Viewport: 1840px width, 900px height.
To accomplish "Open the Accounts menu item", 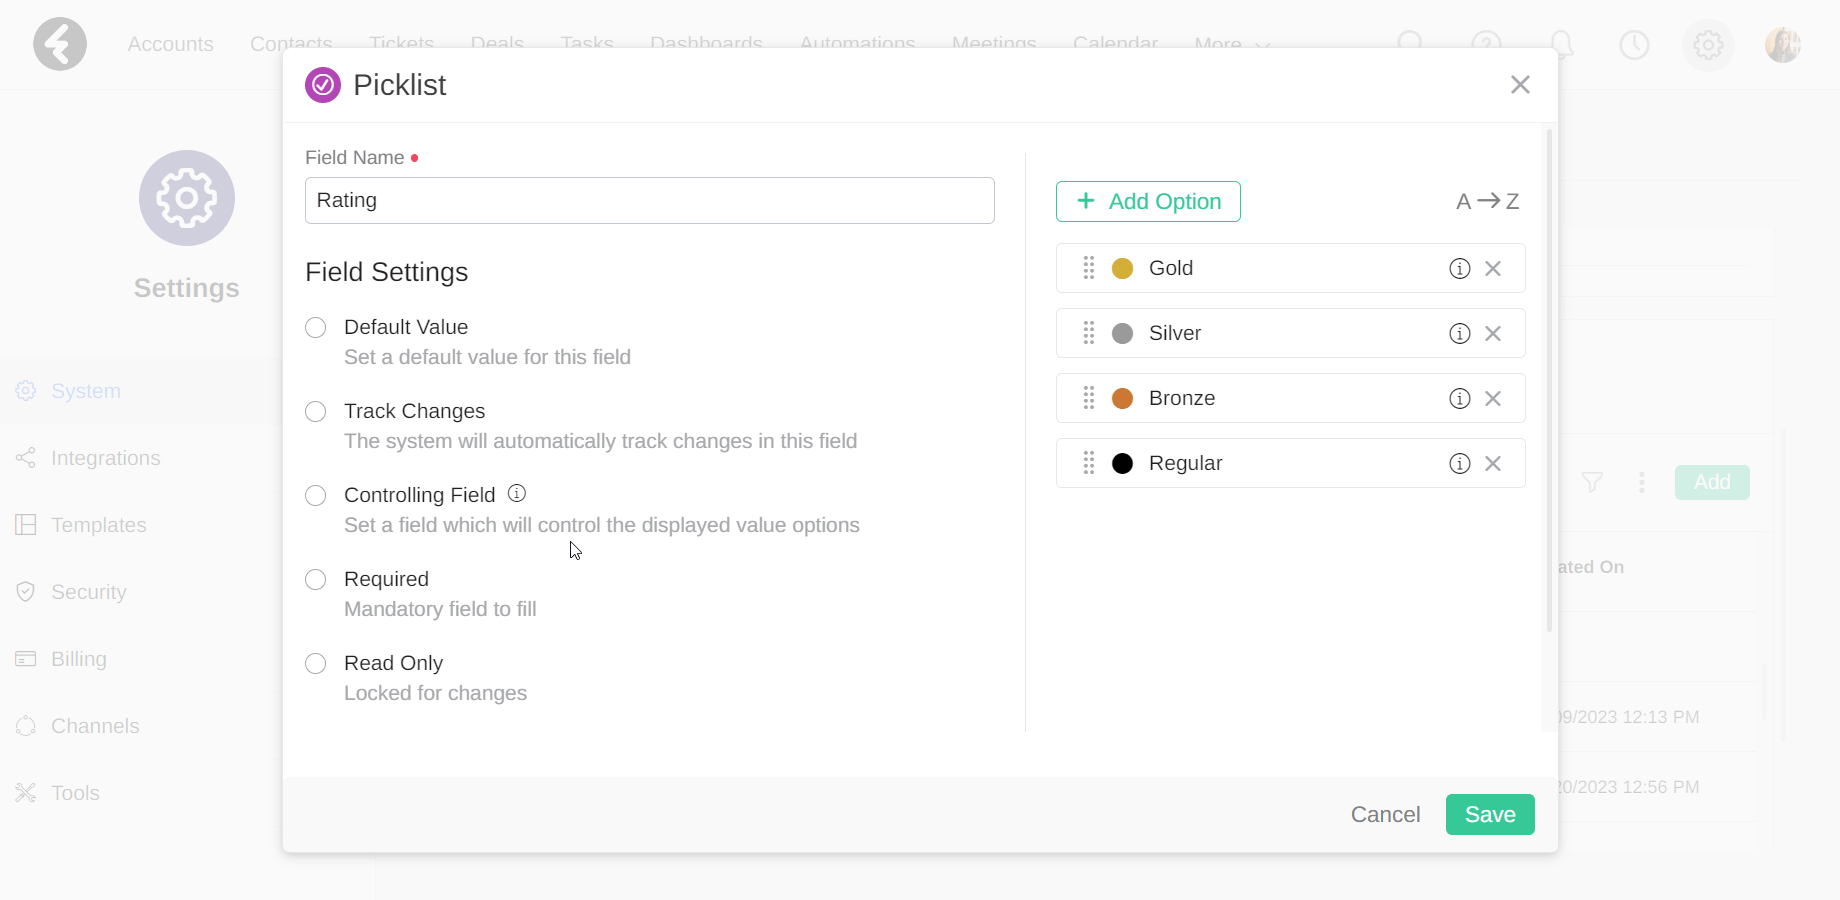I will click(x=171, y=44).
